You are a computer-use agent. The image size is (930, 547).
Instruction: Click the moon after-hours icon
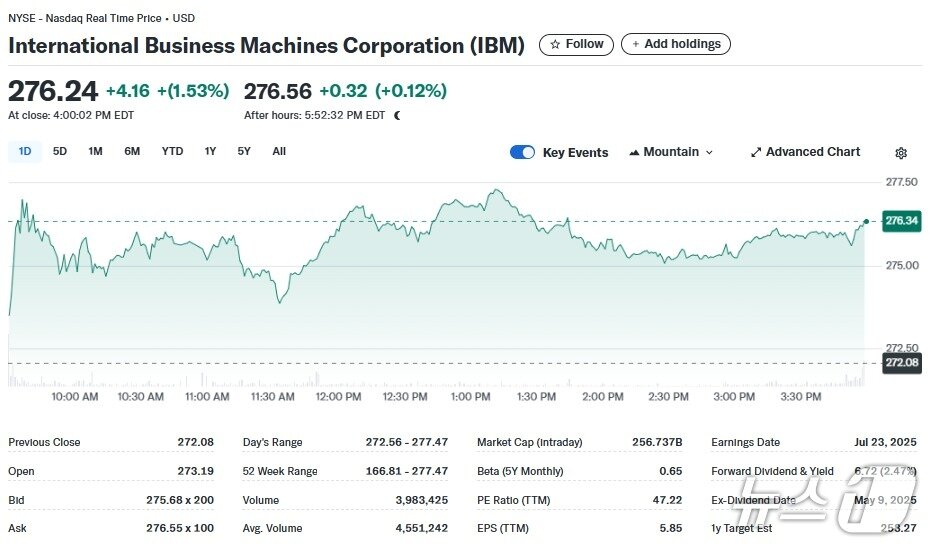pyautogui.click(x=397, y=116)
